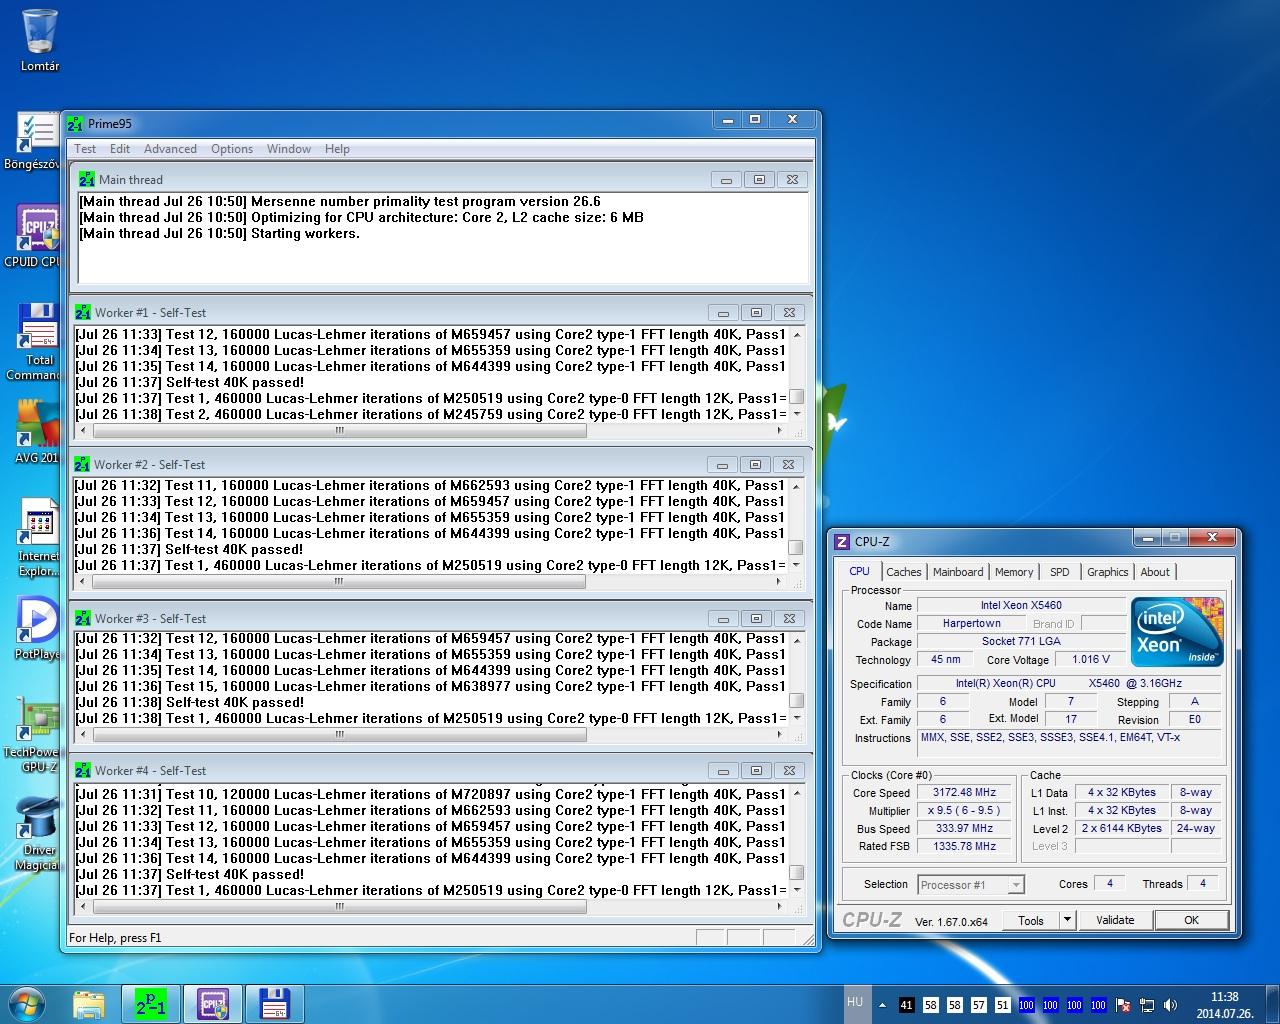Click the Worker #4 window icon
This screenshot has width=1280, height=1024.
tap(83, 771)
